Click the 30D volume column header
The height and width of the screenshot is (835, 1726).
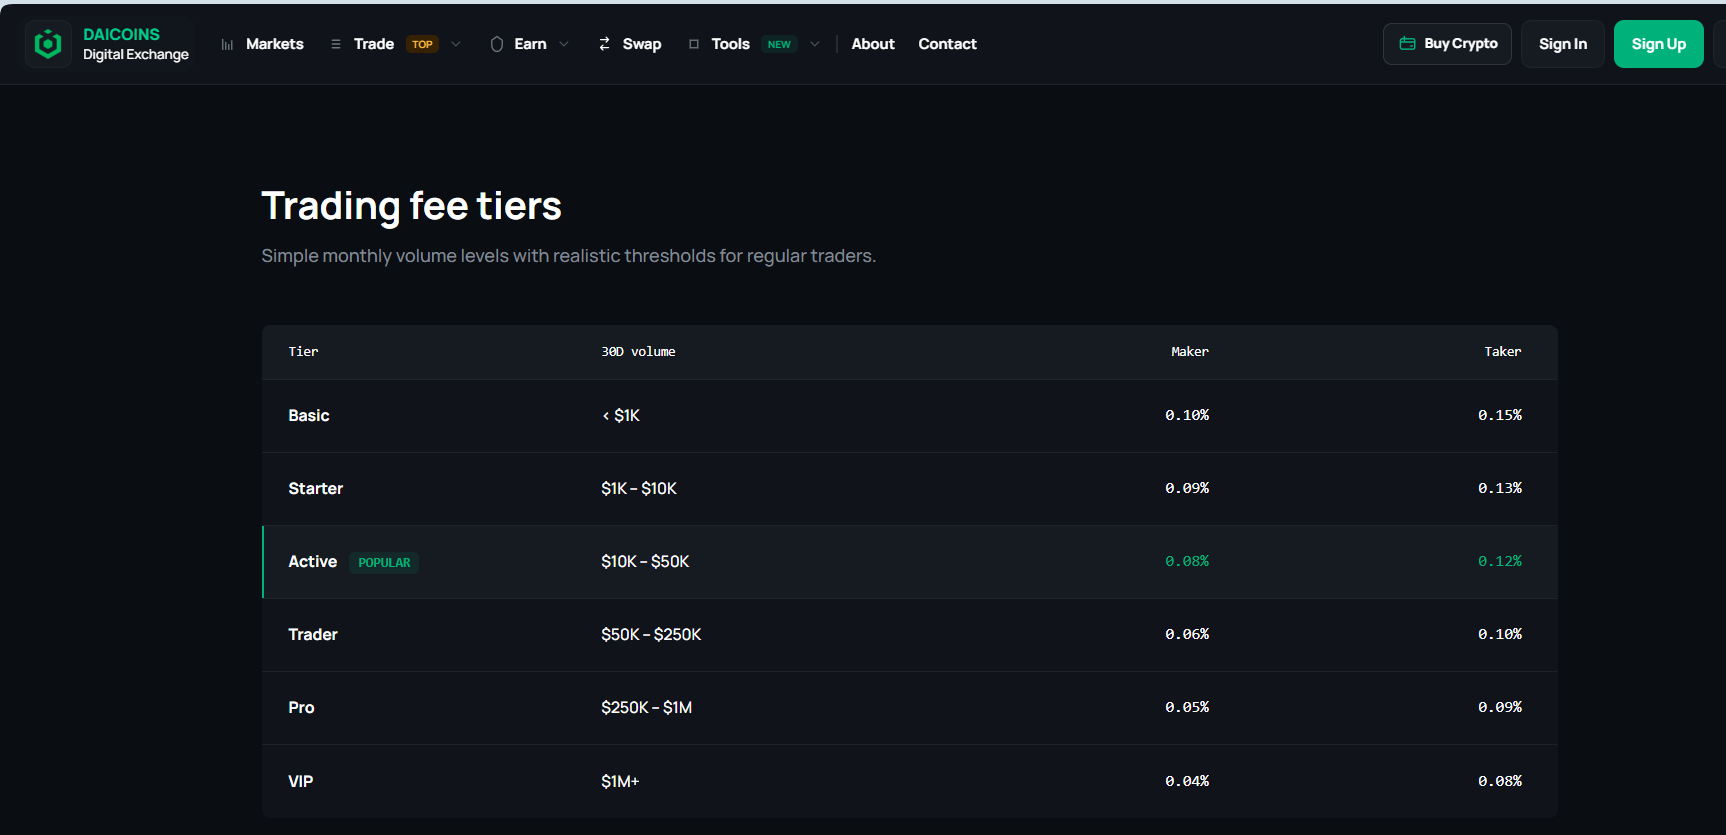point(638,352)
